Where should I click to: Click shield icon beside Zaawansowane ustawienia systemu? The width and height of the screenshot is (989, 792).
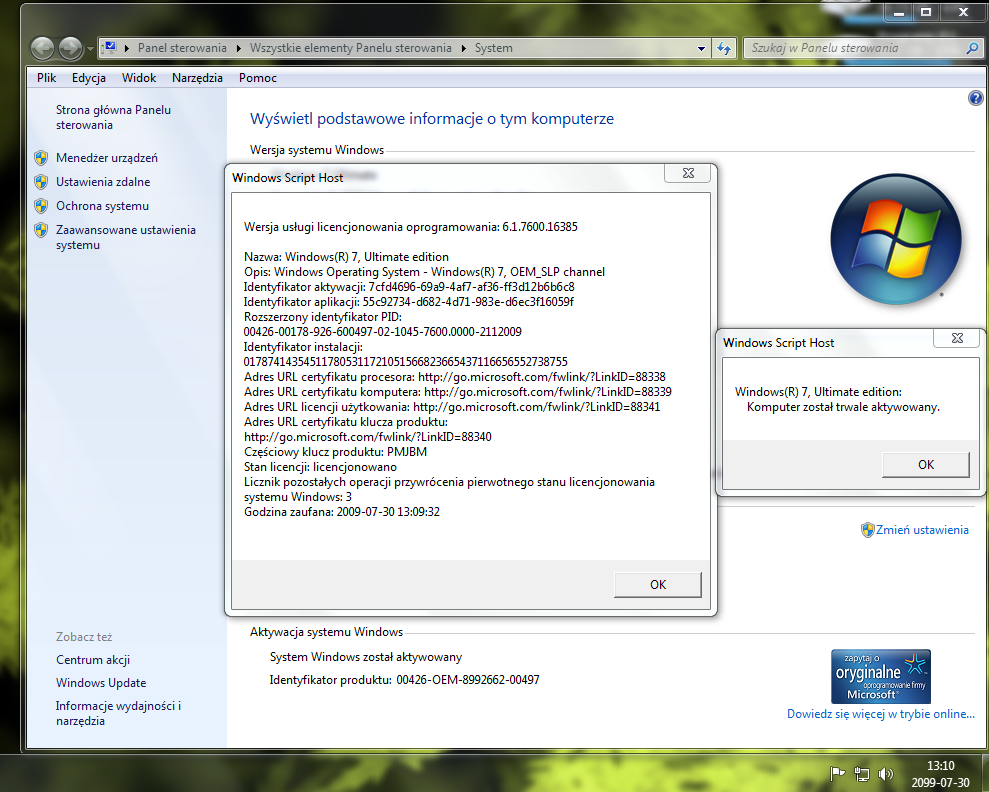pos(41,230)
